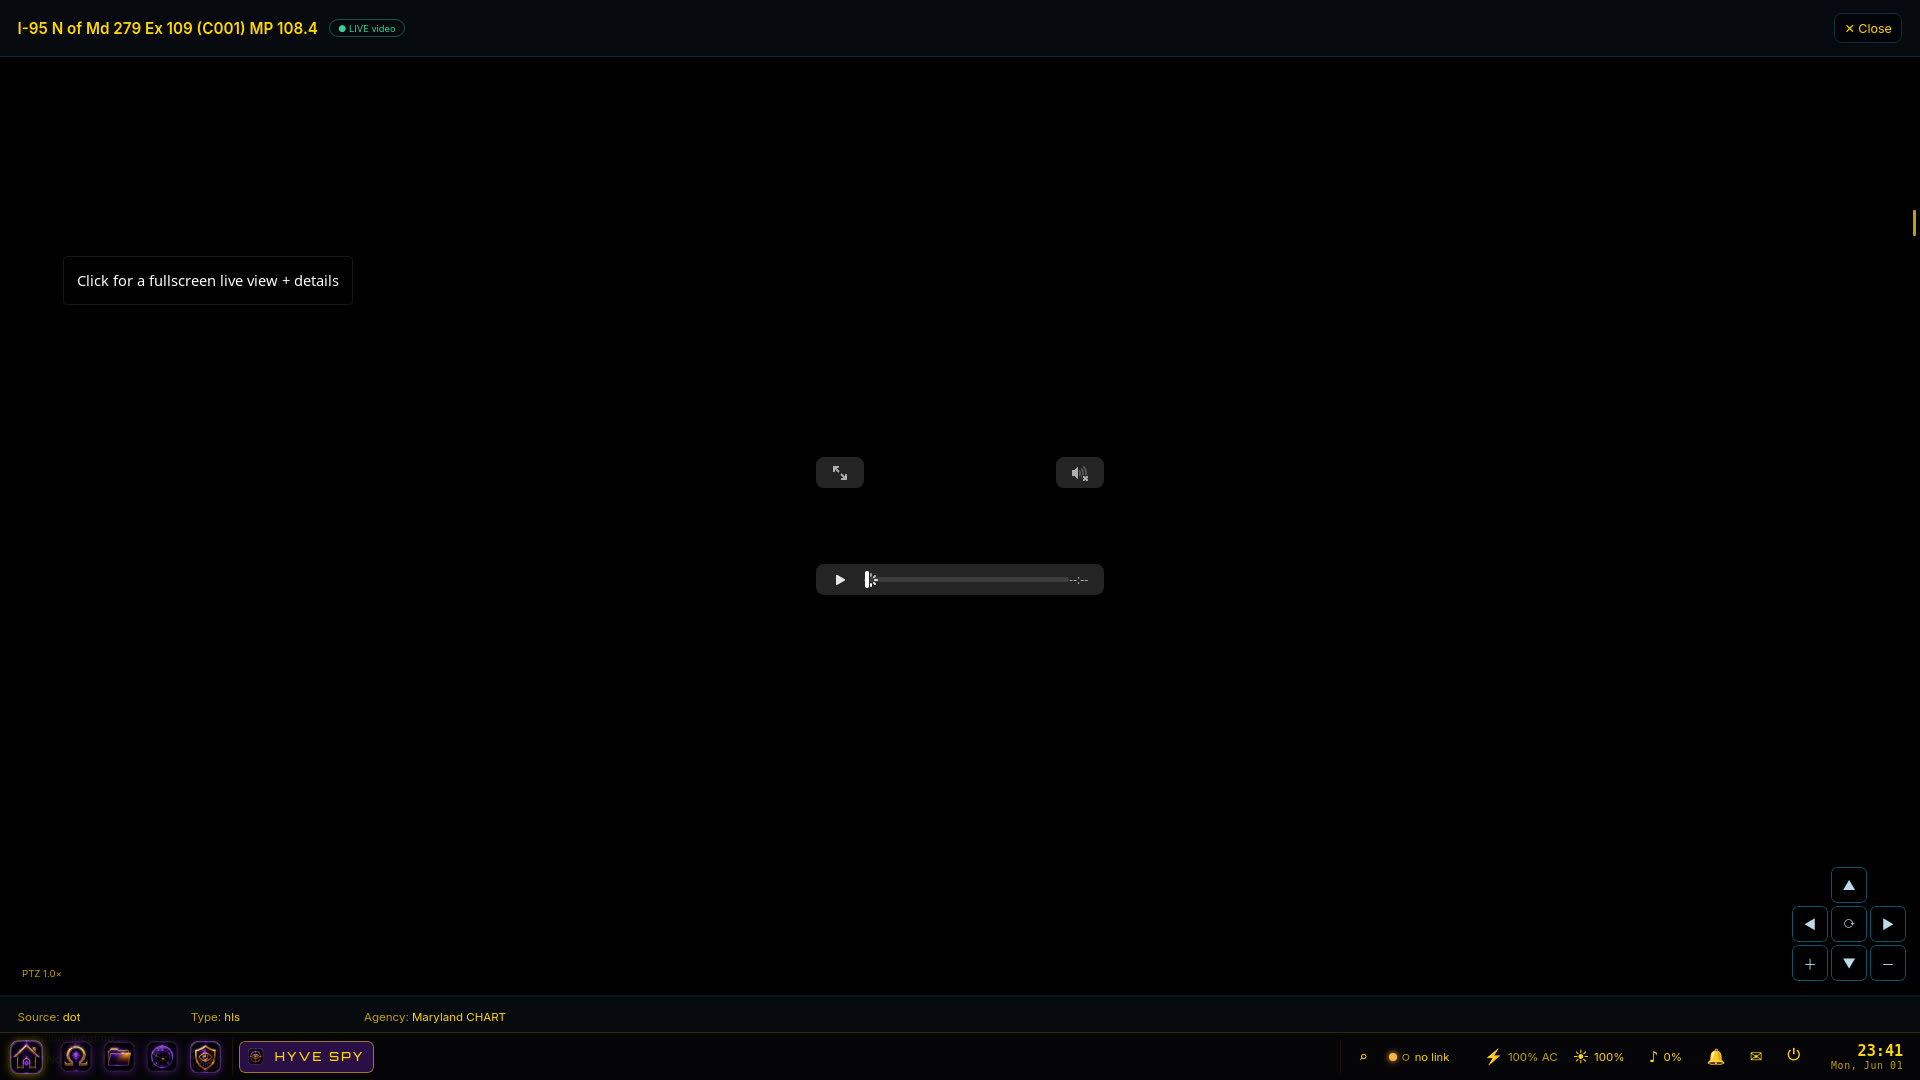Viewport: 1920px width, 1080px height.
Task: Click the Source 'dot' value
Action: point(72,1017)
